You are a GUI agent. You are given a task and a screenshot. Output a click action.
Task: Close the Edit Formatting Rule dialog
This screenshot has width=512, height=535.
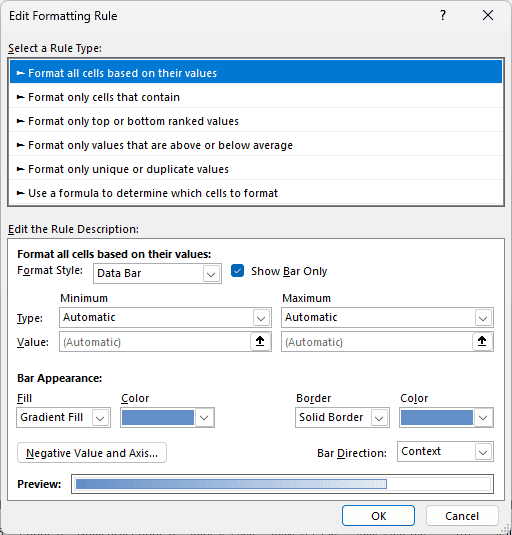[x=488, y=15]
